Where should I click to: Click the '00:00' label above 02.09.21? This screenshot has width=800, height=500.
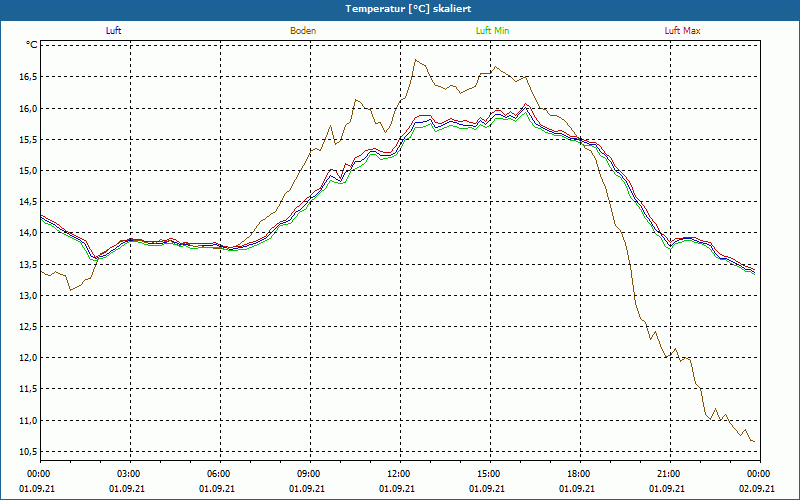click(x=760, y=474)
